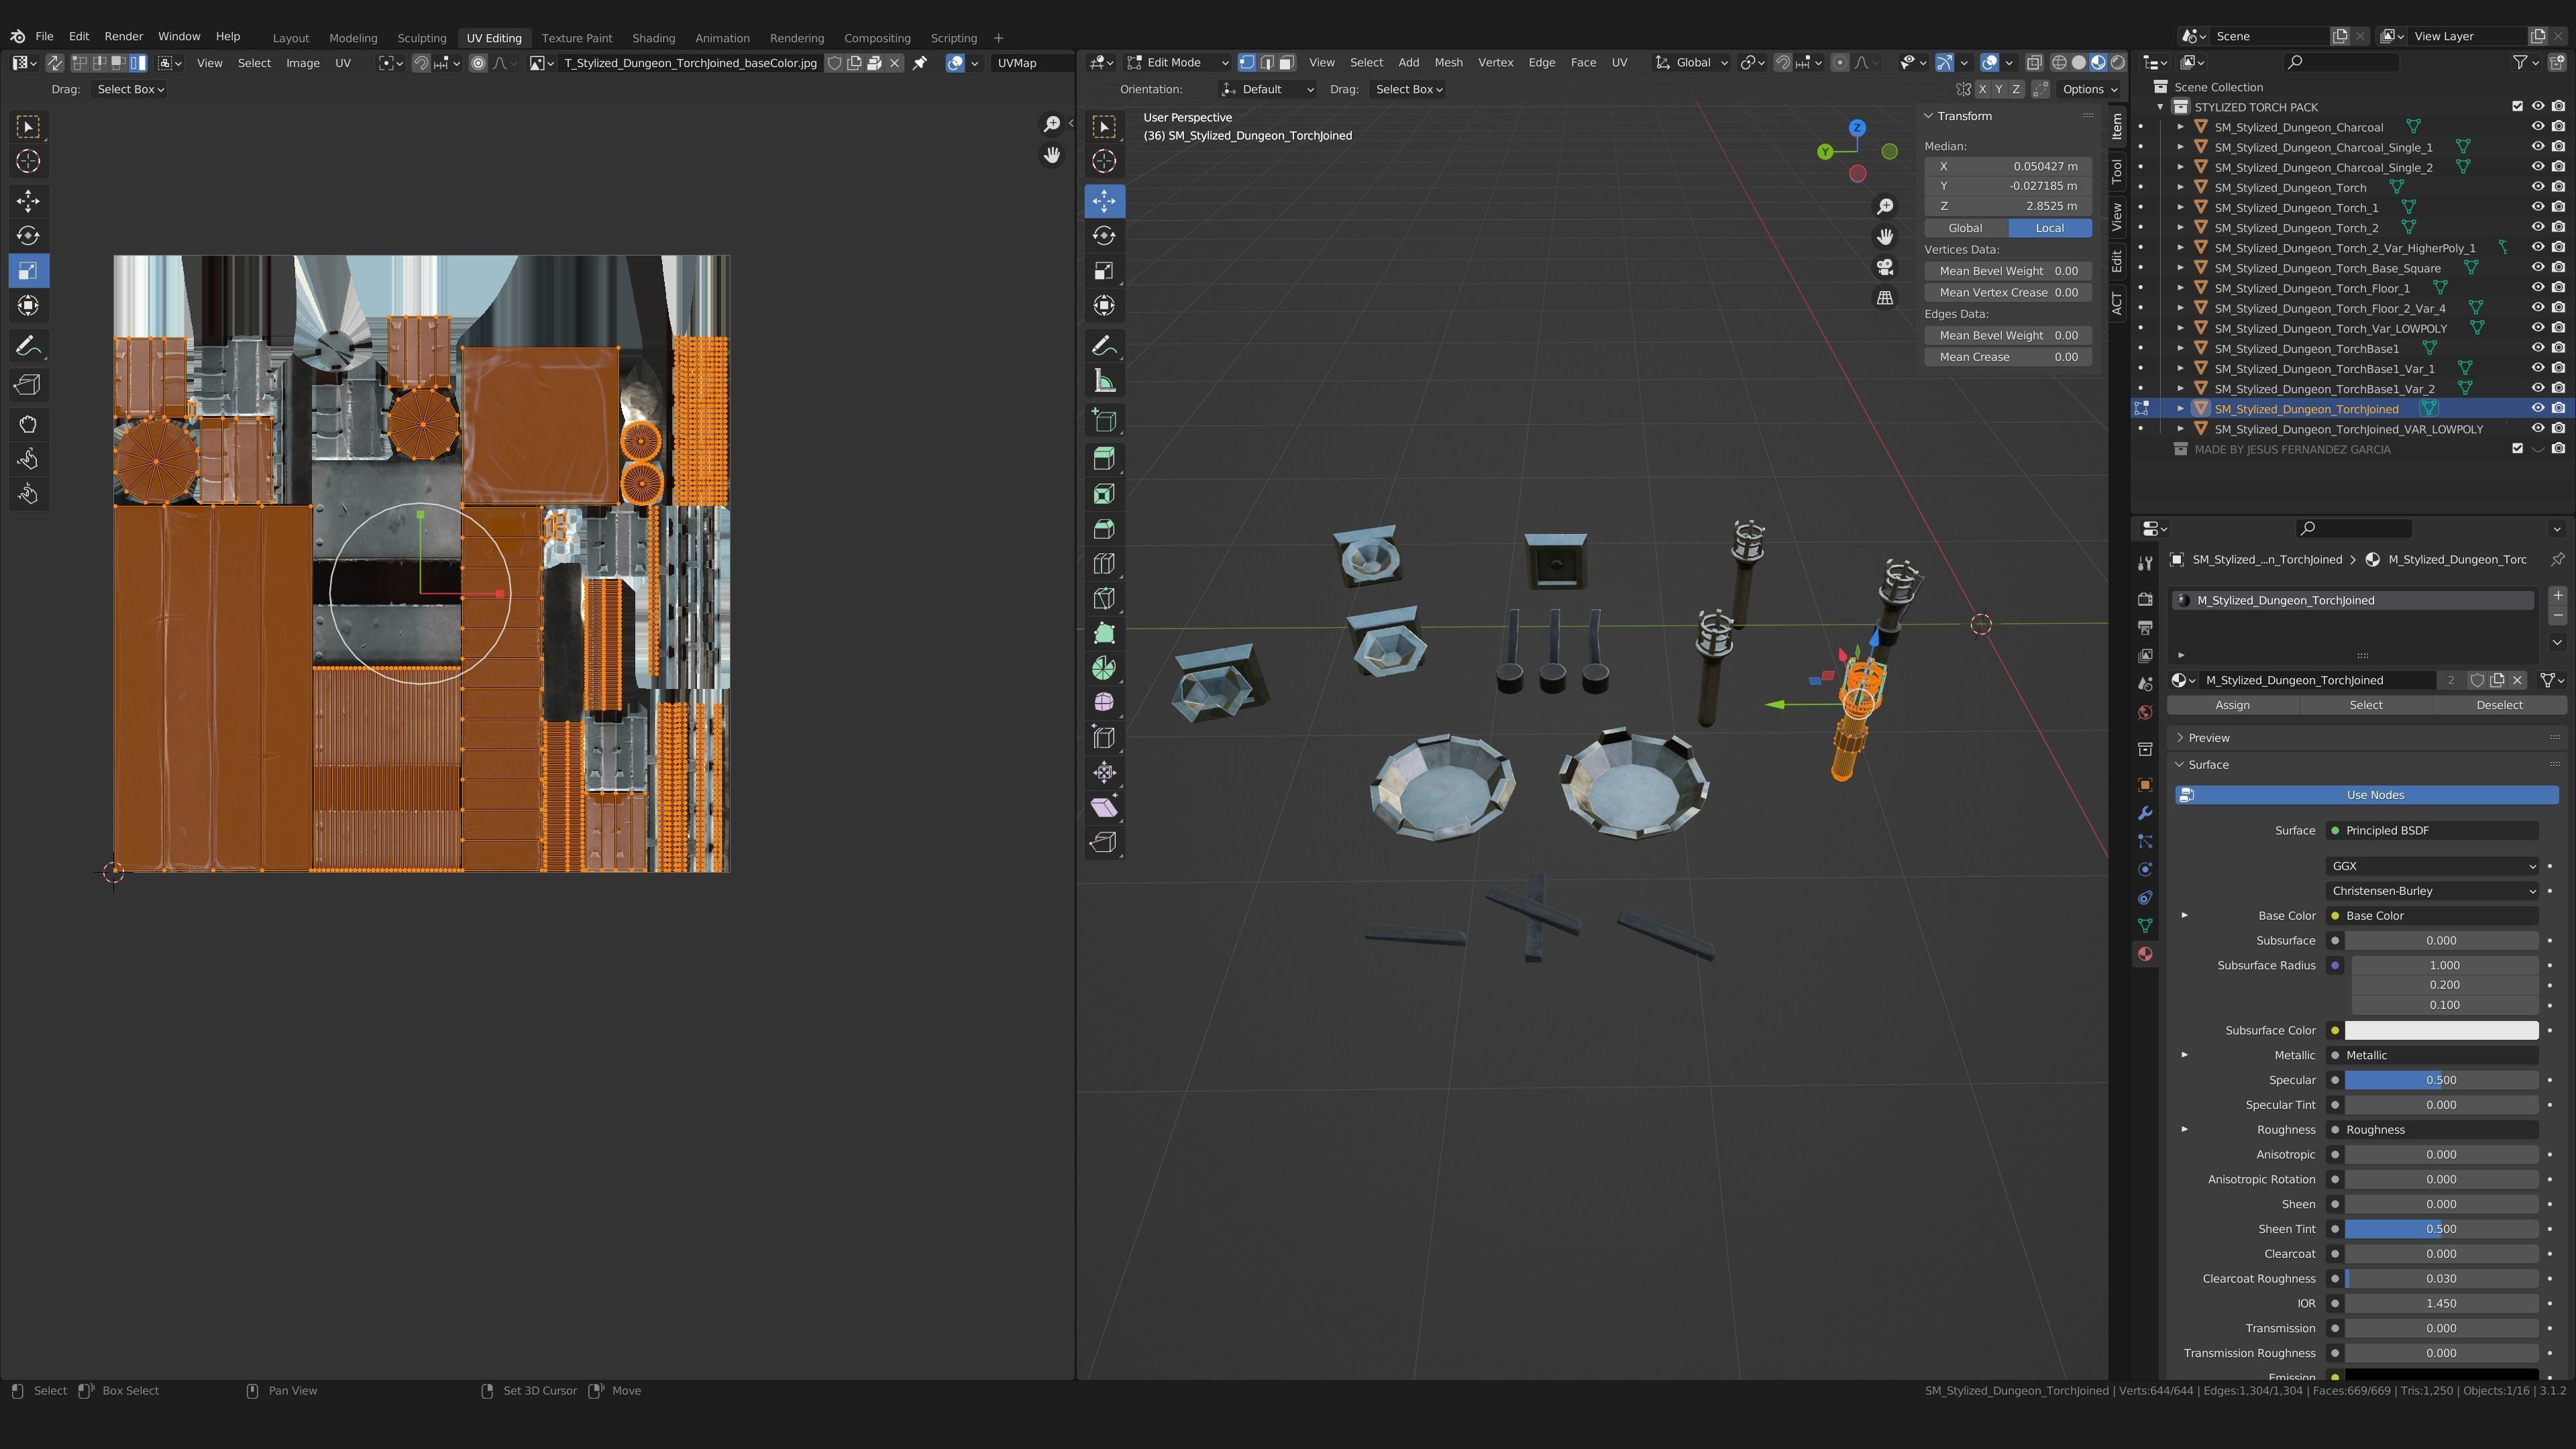Click the Deselect material button
Viewport: 2576px width, 1449px height.
pyautogui.click(x=2499, y=705)
